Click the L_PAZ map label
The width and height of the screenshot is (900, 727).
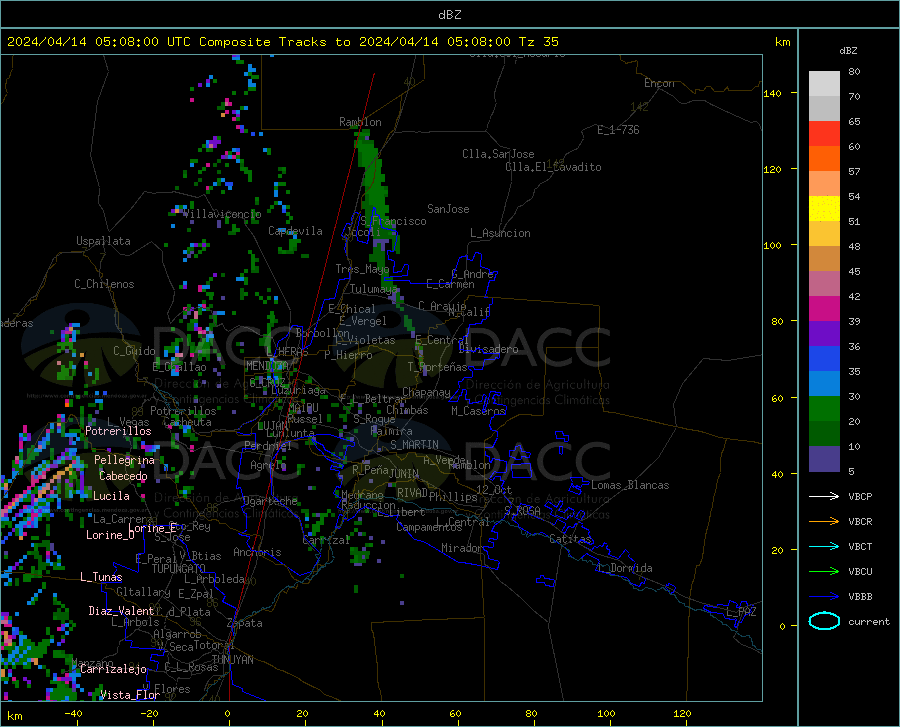741,612
